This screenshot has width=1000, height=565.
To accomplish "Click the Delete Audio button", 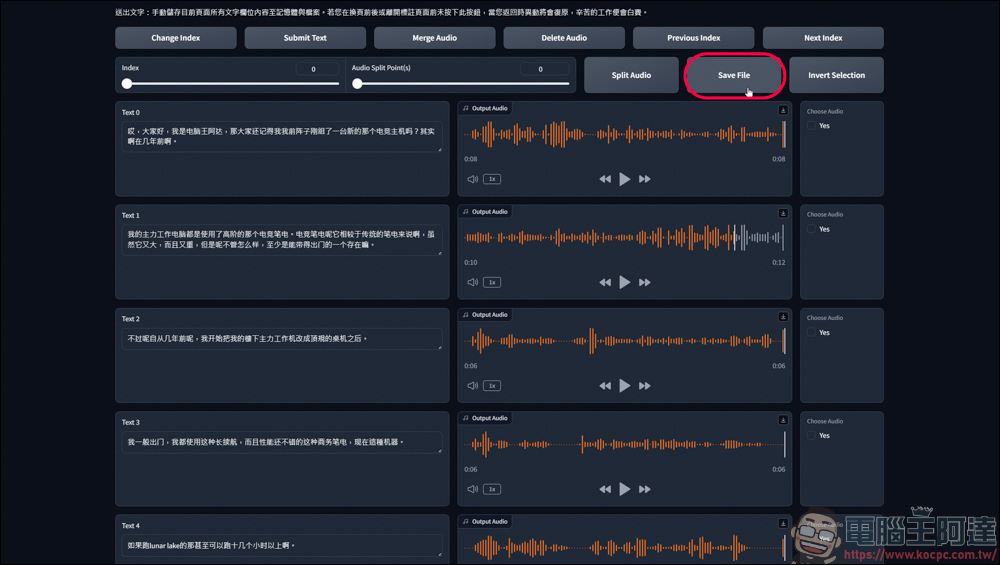I will pos(564,38).
